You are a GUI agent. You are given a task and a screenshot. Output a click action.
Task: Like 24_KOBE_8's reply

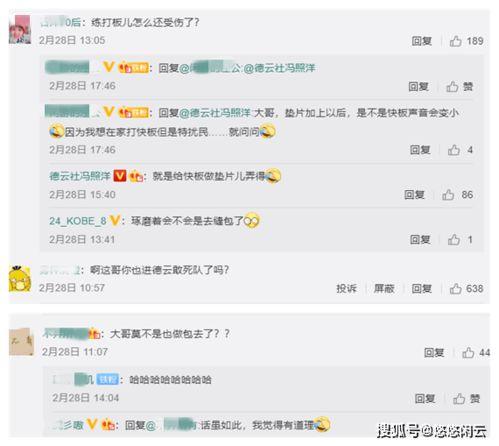(x=454, y=239)
